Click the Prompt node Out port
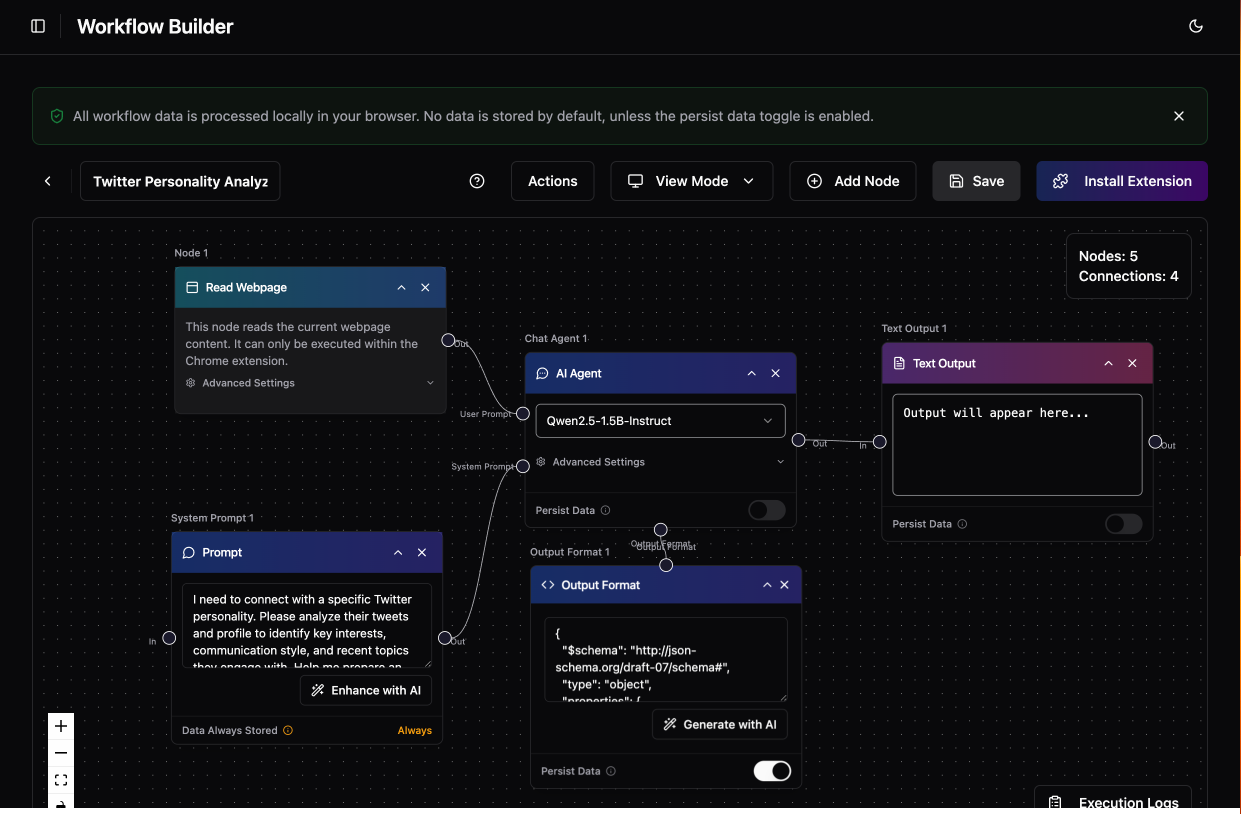 pos(445,638)
